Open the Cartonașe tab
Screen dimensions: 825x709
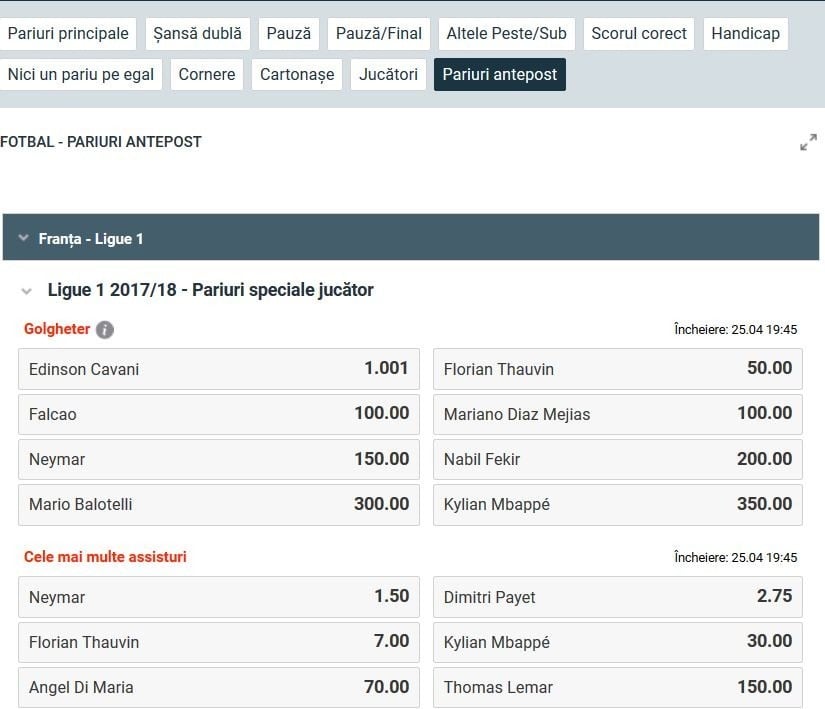click(297, 74)
